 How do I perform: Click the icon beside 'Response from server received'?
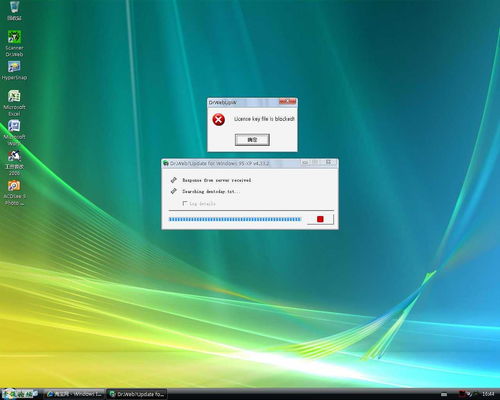(x=174, y=180)
